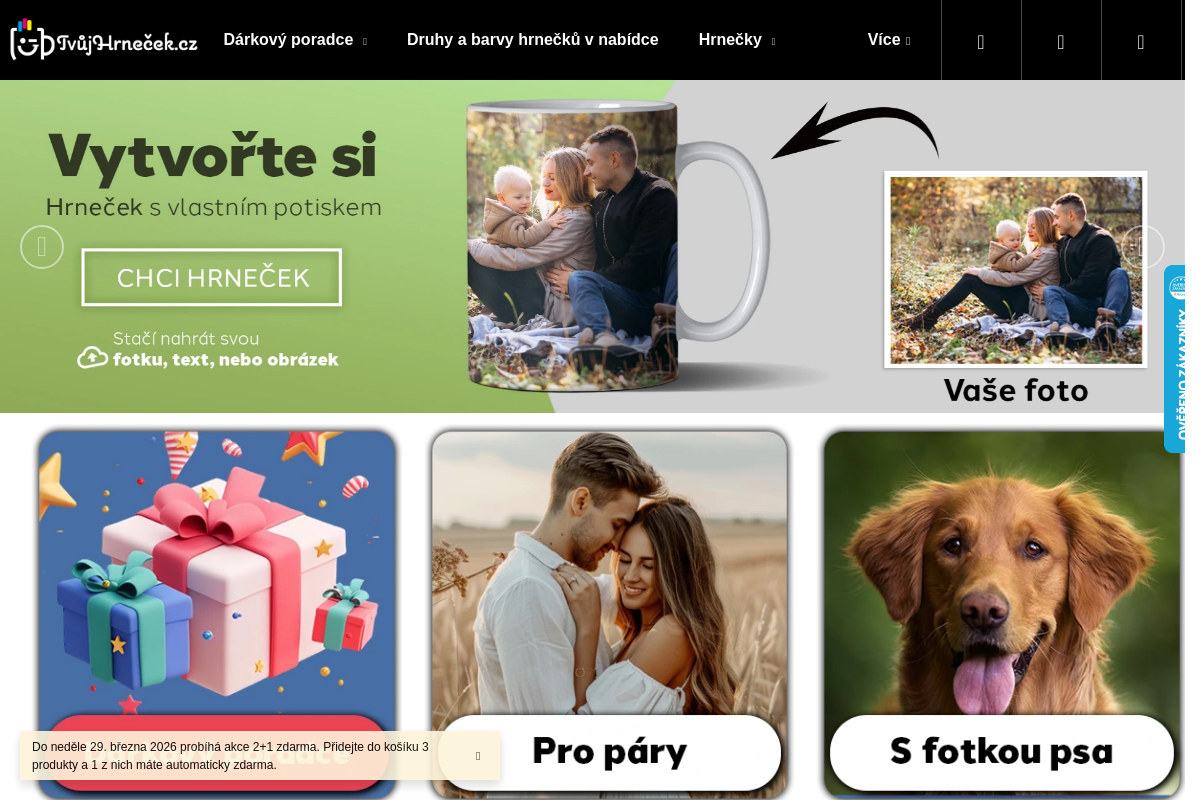The width and height of the screenshot is (1200, 800).
Task: Expand the Více menu
Action: [889, 40]
